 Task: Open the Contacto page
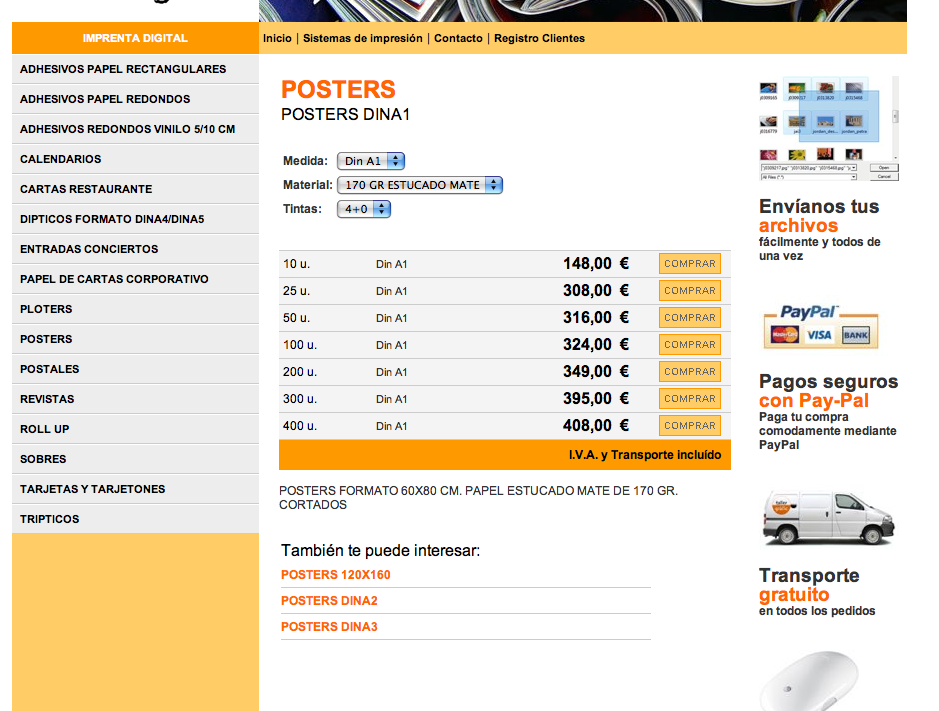(x=458, y=38)
